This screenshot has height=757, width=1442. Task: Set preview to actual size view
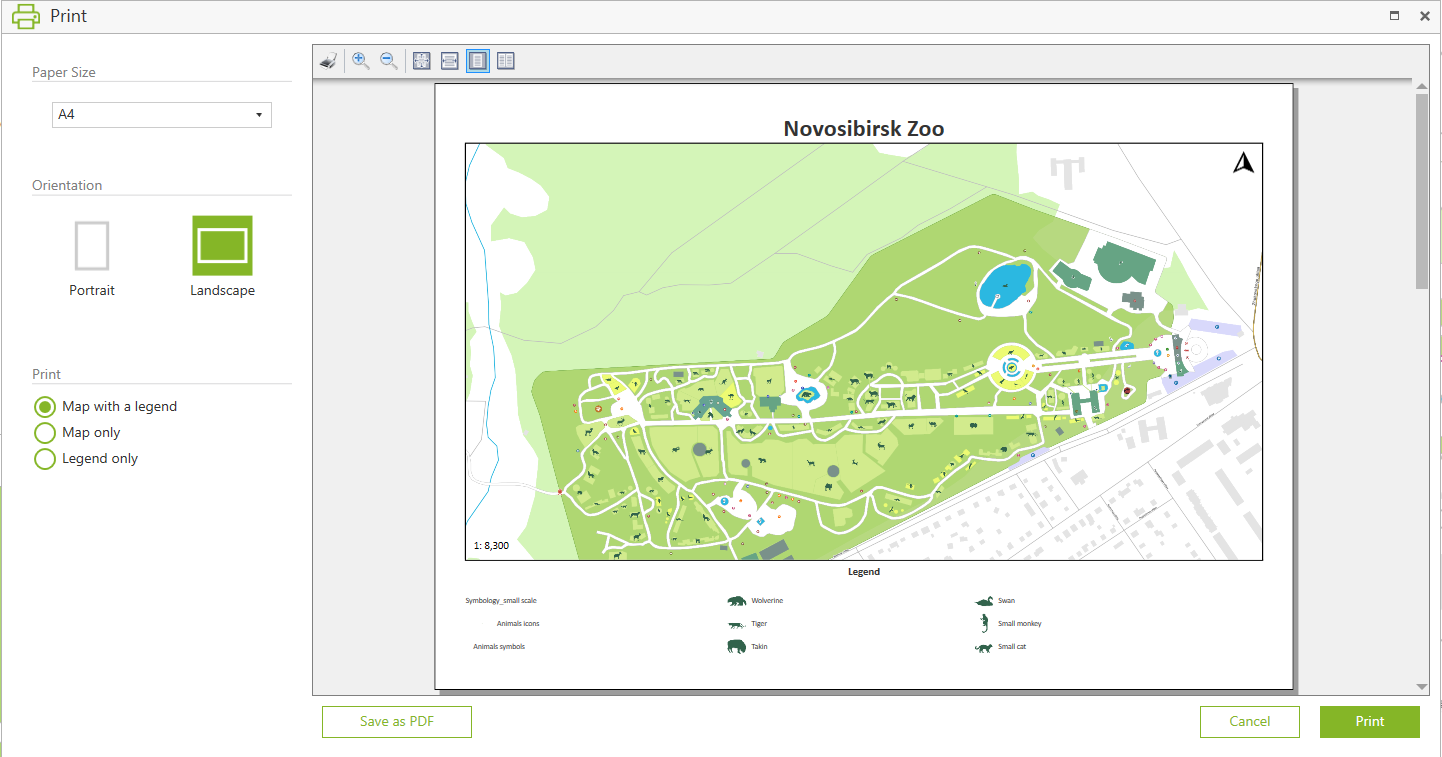pos(422,61)
